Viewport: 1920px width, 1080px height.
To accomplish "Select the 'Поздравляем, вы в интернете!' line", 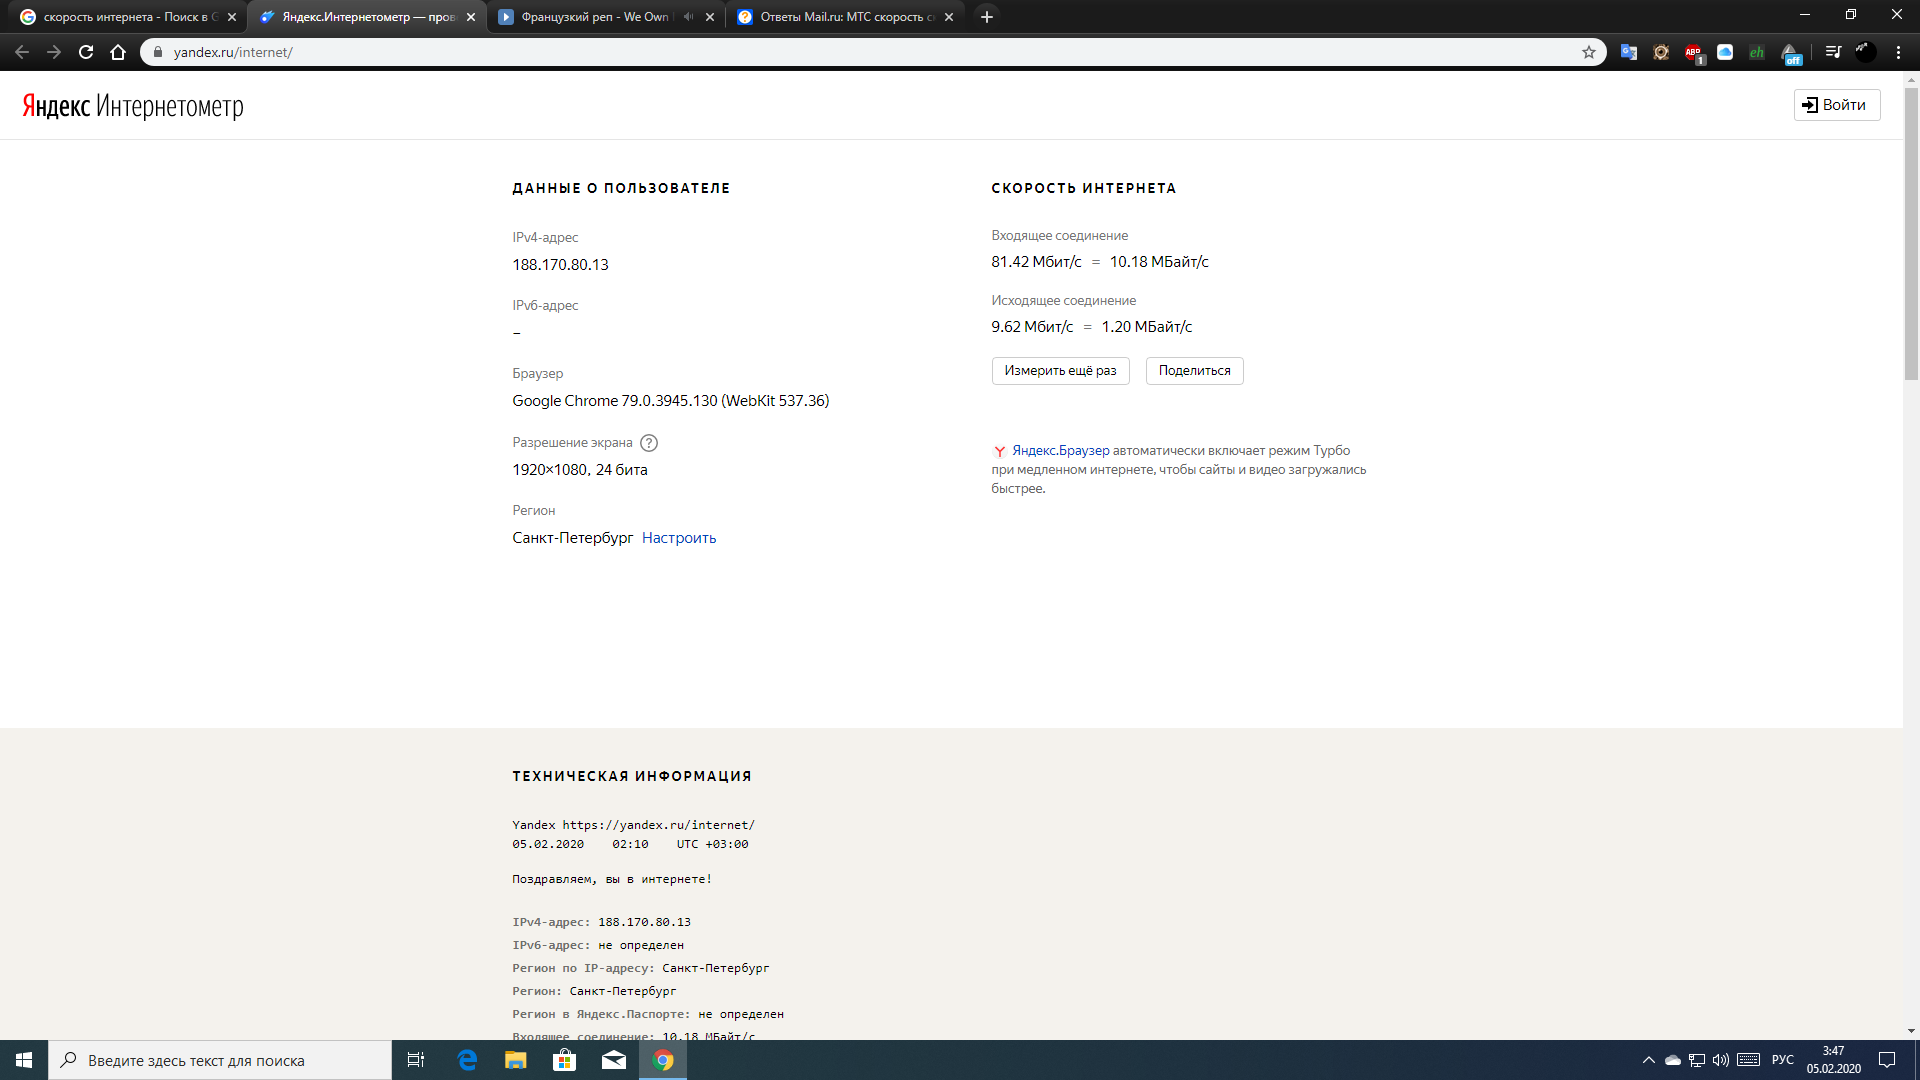I will 612,879.
